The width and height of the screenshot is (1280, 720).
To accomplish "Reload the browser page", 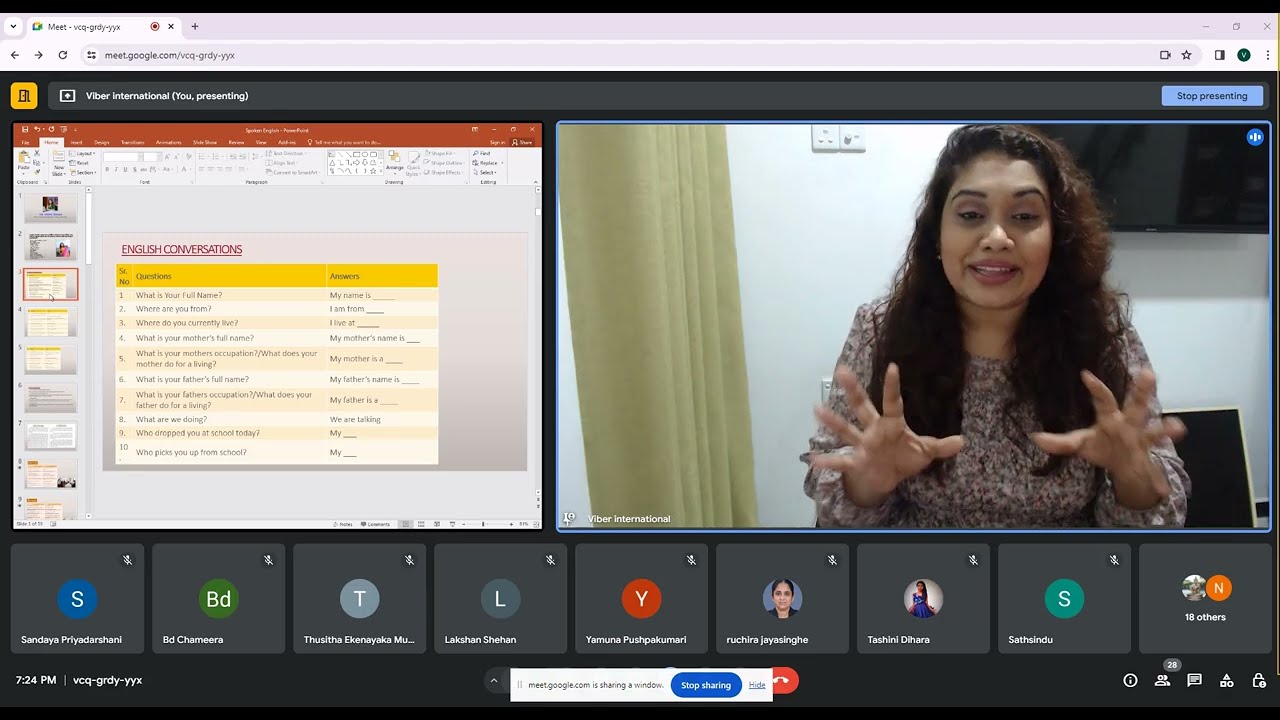I will (x=63, y=55).
